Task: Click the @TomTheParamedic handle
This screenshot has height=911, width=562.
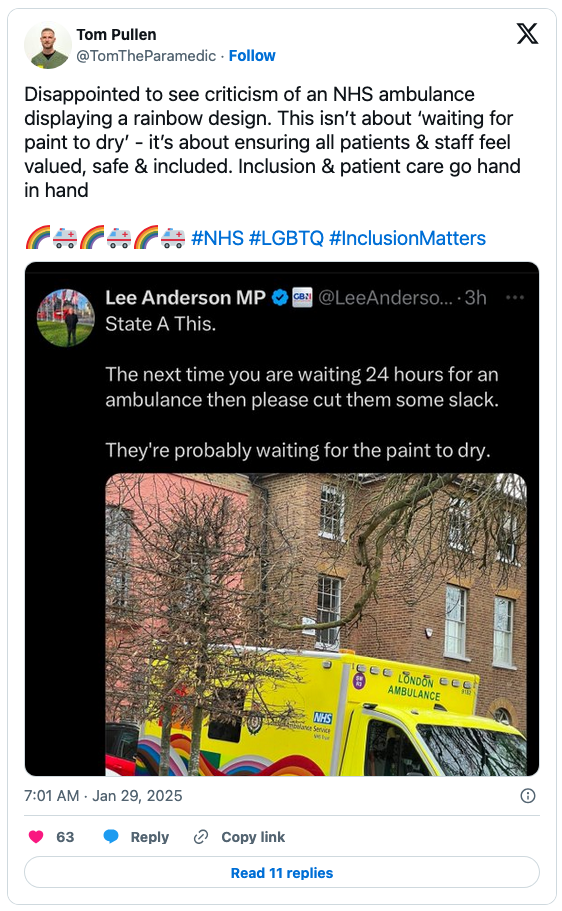Action: pos(146,56)
